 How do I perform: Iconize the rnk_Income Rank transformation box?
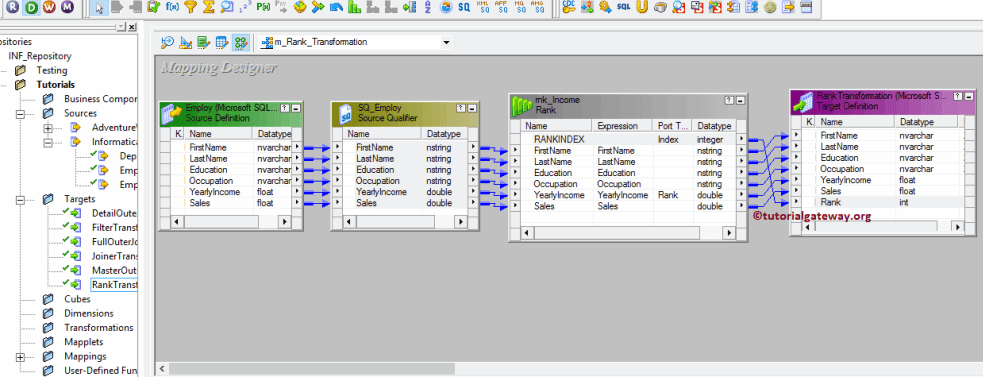[x=740, y=100]
